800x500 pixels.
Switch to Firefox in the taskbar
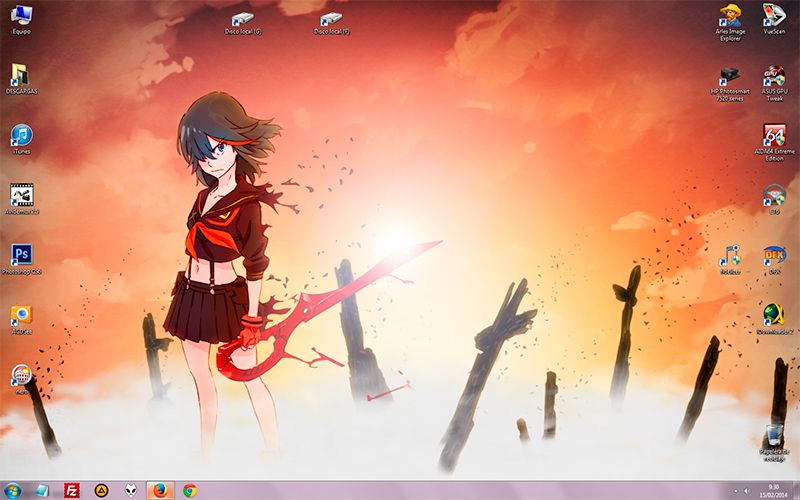click(160, 491)
